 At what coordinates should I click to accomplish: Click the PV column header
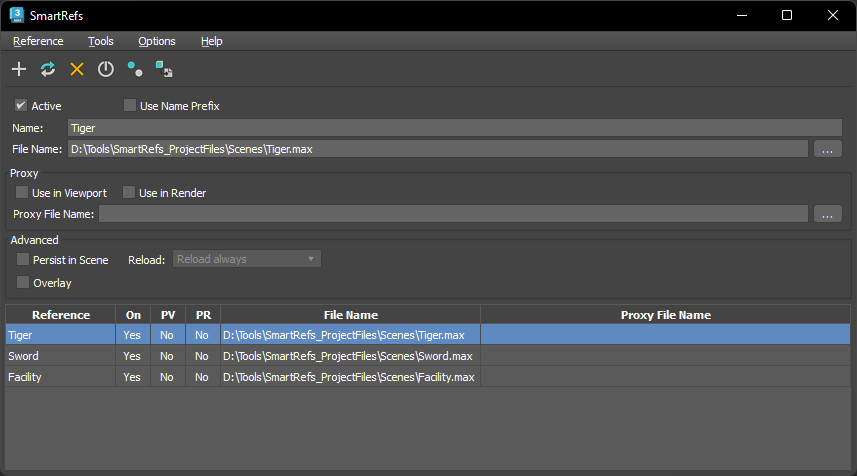click(x=168, y=315)
